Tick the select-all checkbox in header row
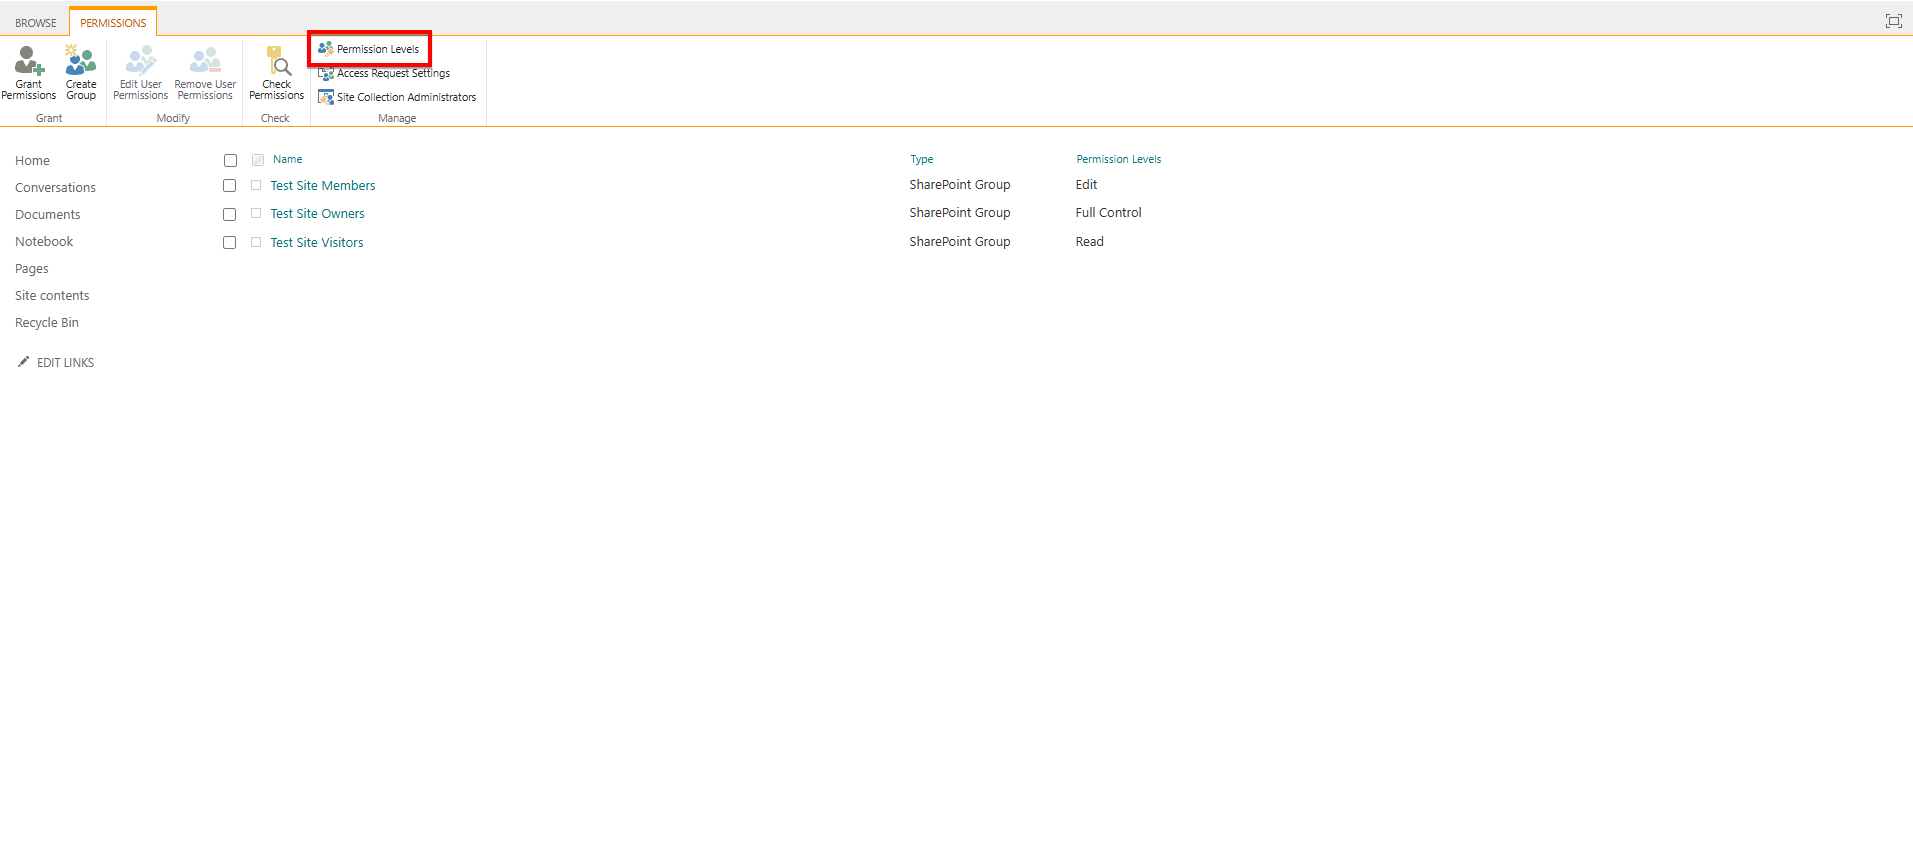Screen dimensions: 1913x861 230,160
